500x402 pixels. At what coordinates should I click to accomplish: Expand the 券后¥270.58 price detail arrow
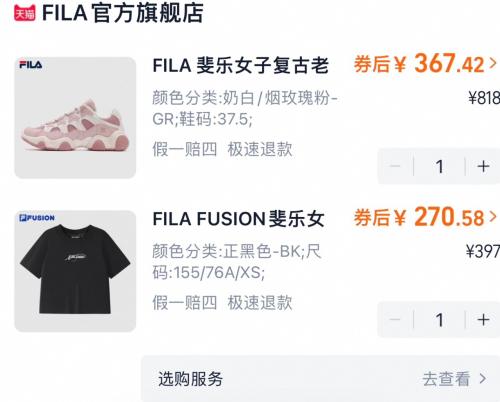[493, 217]
